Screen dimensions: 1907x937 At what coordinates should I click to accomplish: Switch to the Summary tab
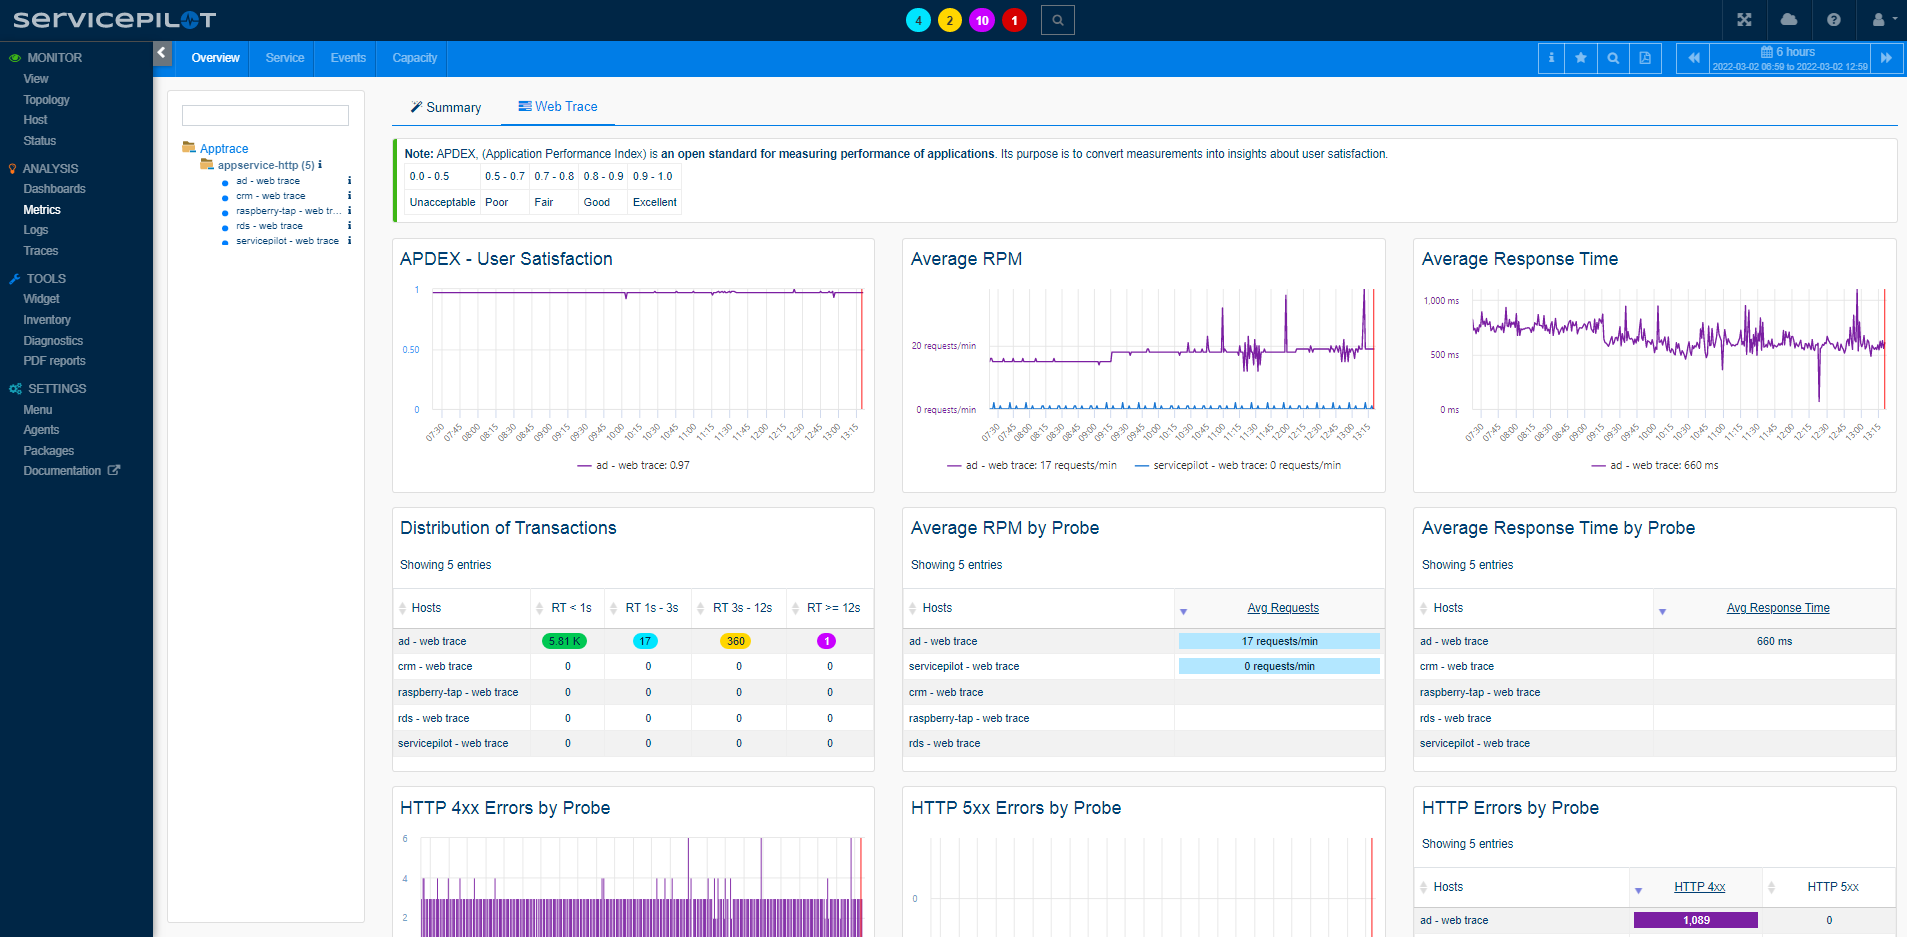point(446,108)
